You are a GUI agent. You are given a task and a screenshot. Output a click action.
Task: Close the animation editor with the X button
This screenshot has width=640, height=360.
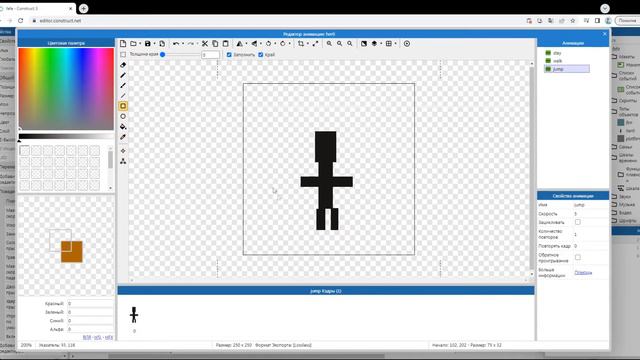(x=604, y=34)
